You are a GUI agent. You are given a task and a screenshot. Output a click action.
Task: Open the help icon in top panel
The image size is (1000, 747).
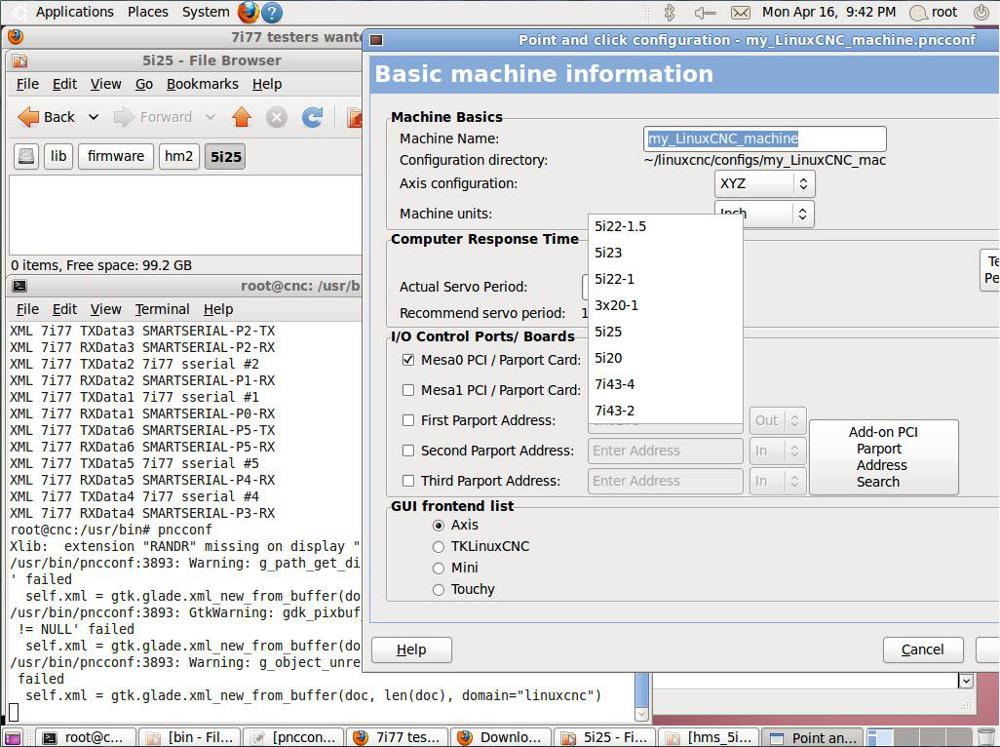[x=272, y=12]
